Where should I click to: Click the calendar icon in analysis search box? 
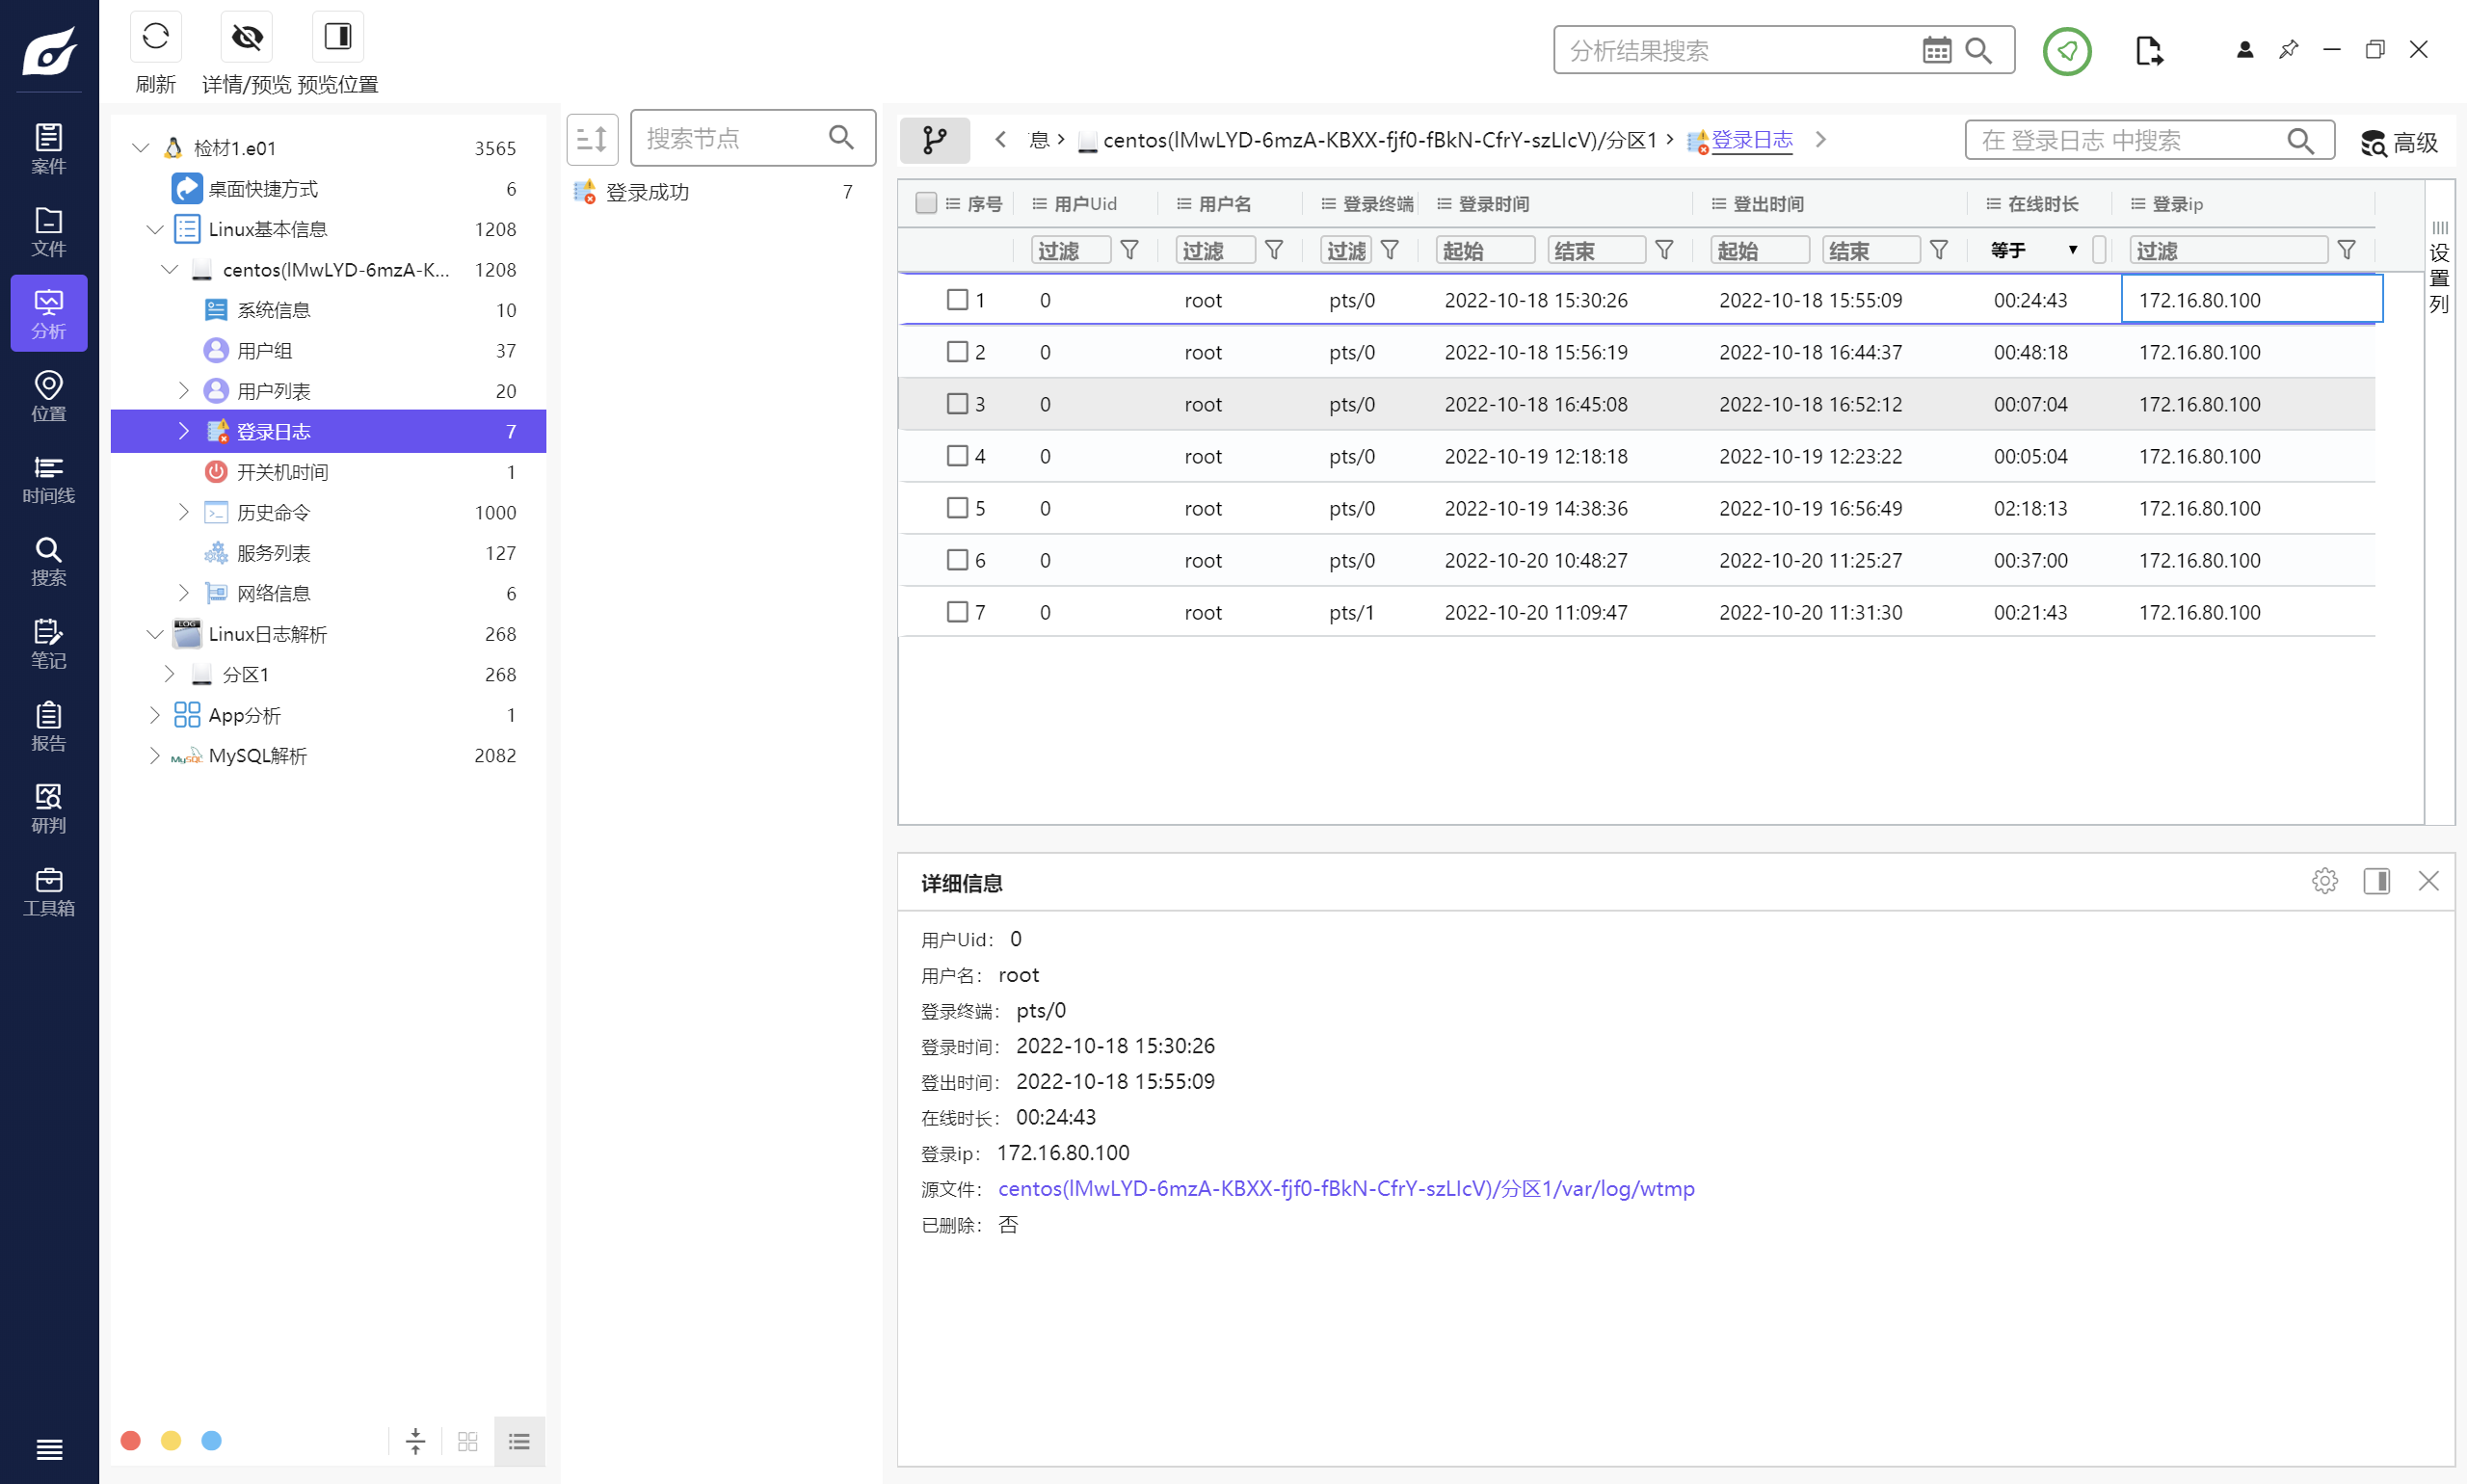(1936, 50)
